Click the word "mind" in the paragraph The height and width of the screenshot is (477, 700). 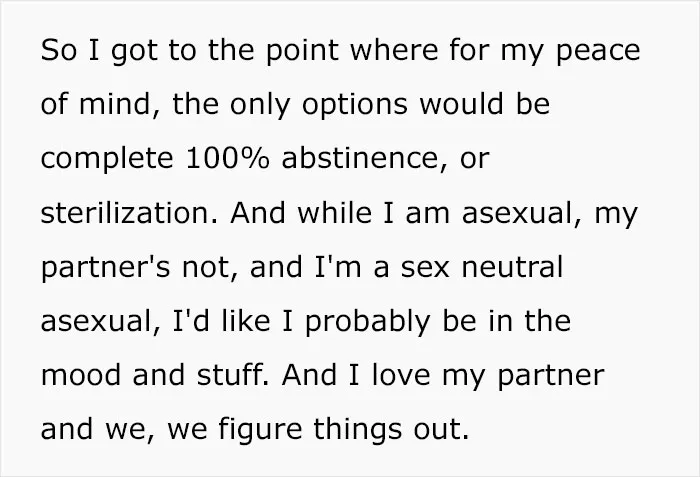tap(115, 104)
